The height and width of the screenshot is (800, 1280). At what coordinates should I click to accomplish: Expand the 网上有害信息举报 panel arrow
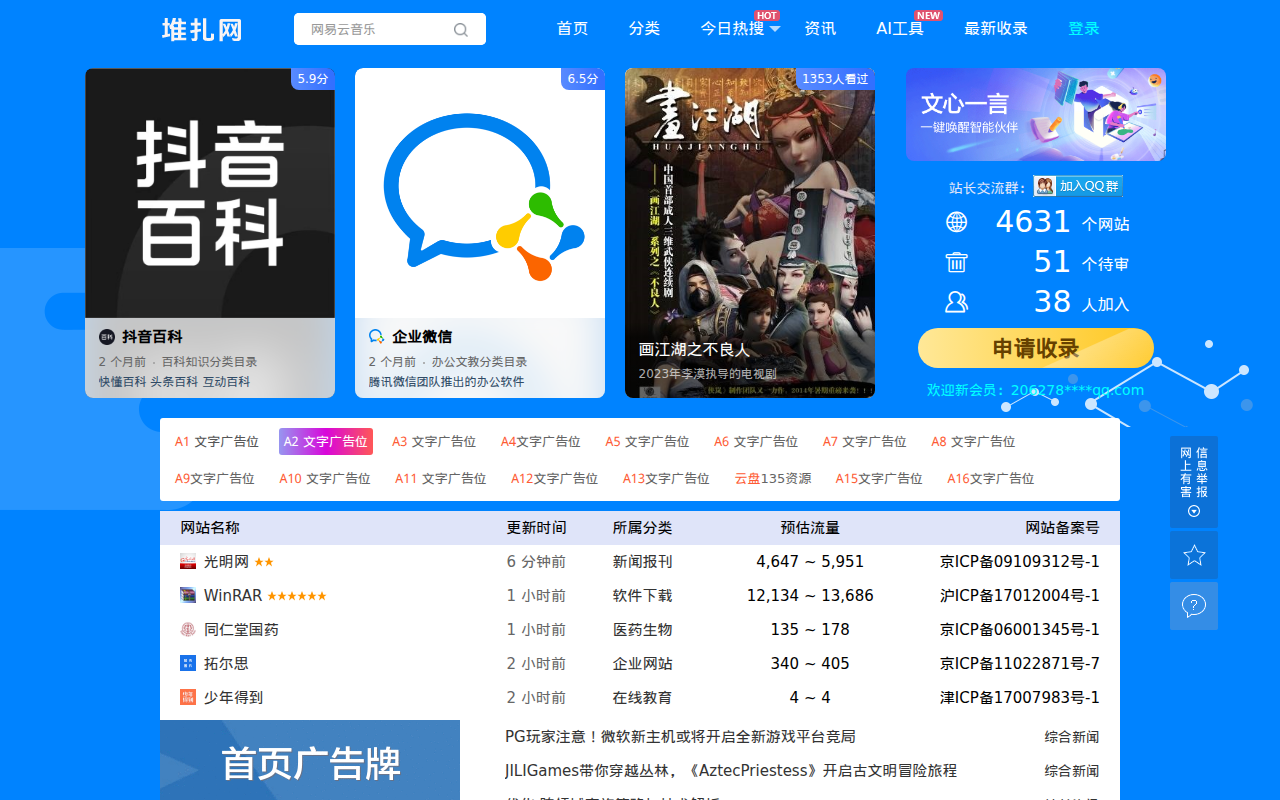[x=1194, y=512]
